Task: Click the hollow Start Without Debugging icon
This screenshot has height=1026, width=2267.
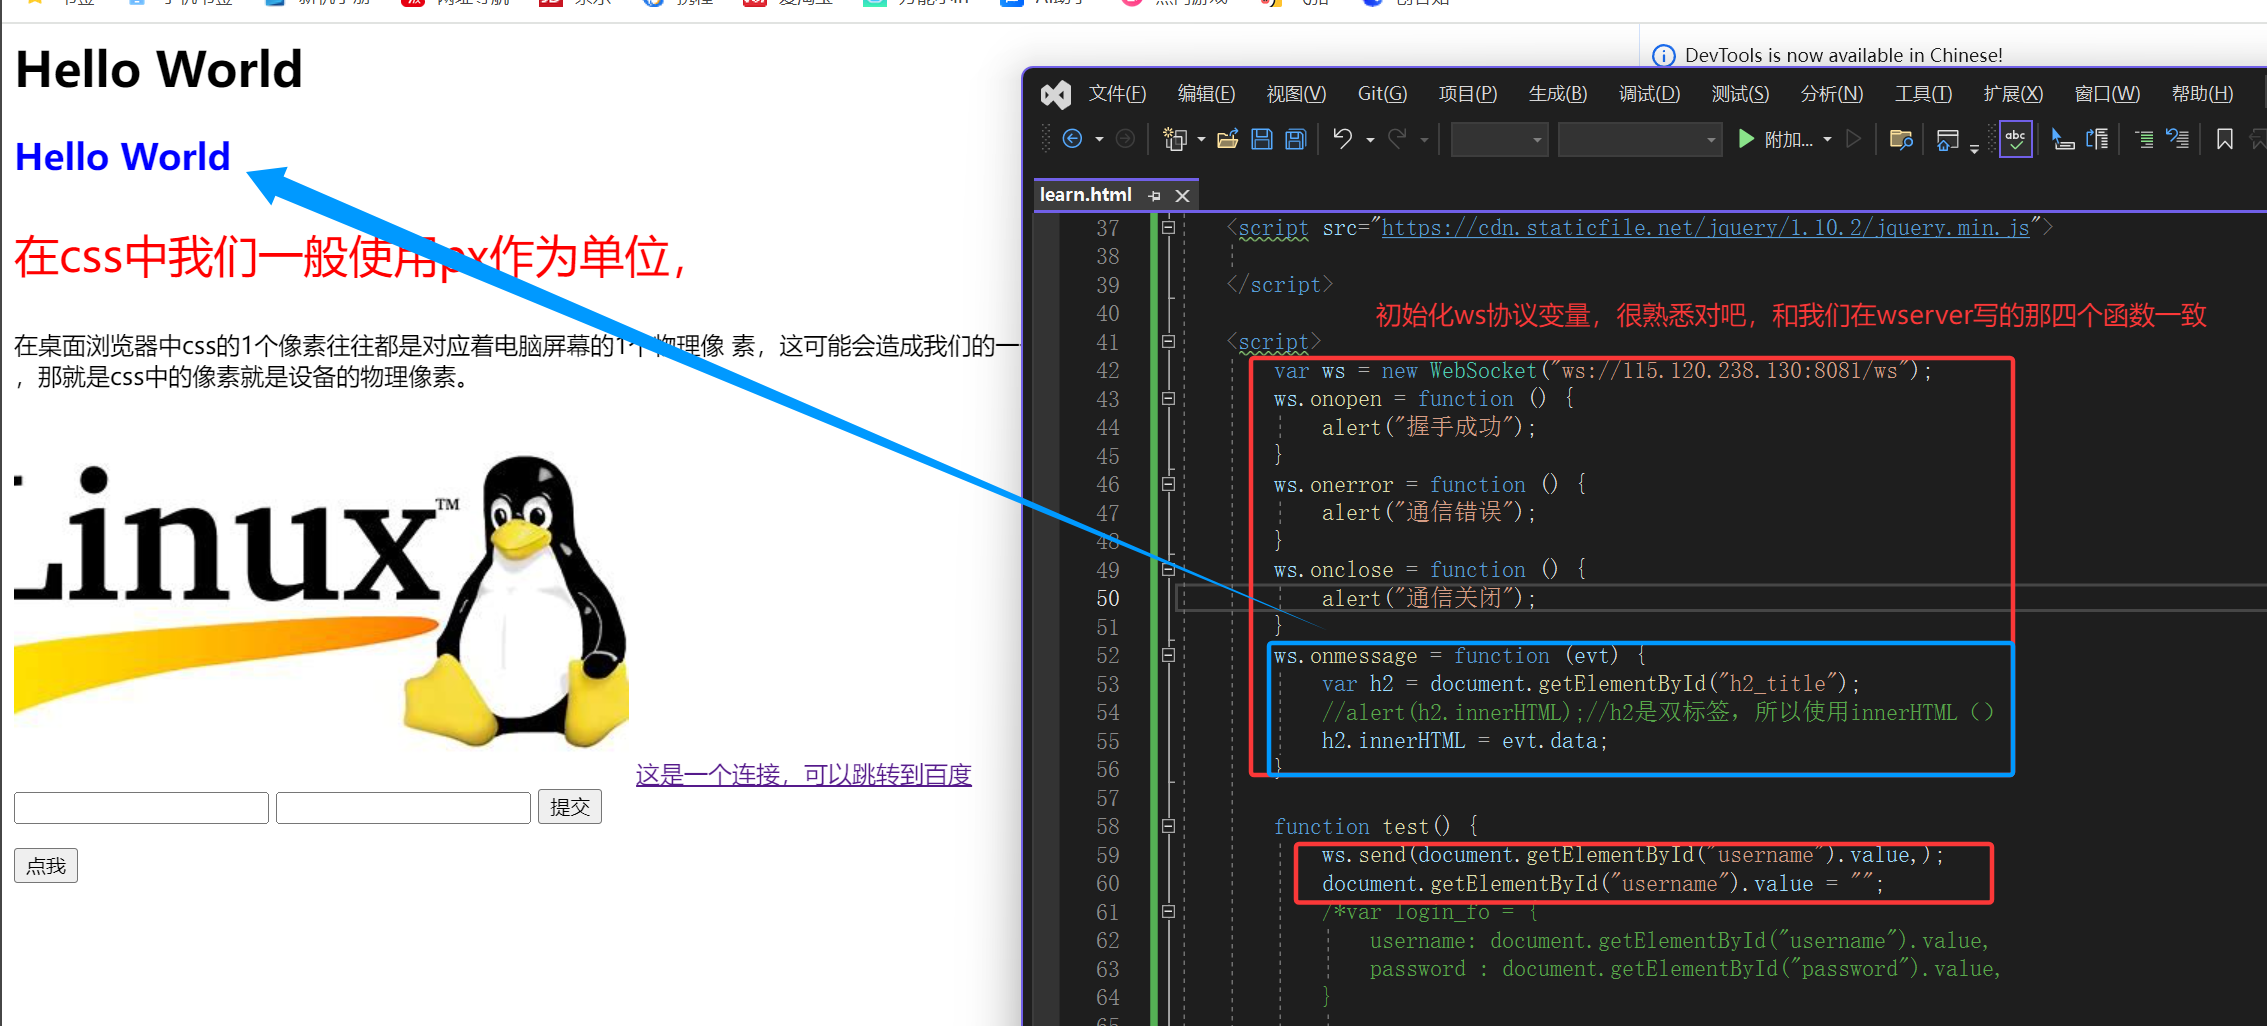Action: [1853, 139]
